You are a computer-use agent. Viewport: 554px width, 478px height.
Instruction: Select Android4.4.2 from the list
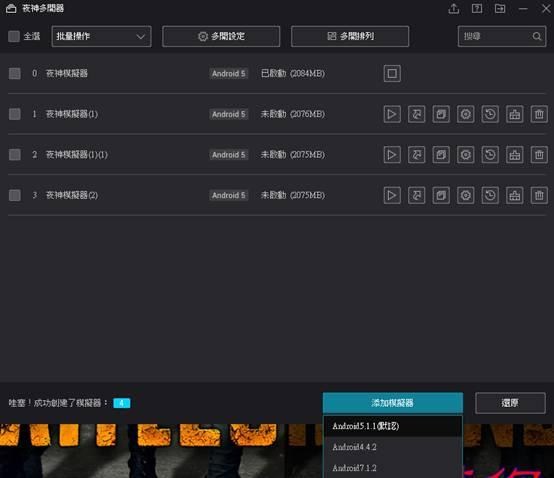click(393, 447)
